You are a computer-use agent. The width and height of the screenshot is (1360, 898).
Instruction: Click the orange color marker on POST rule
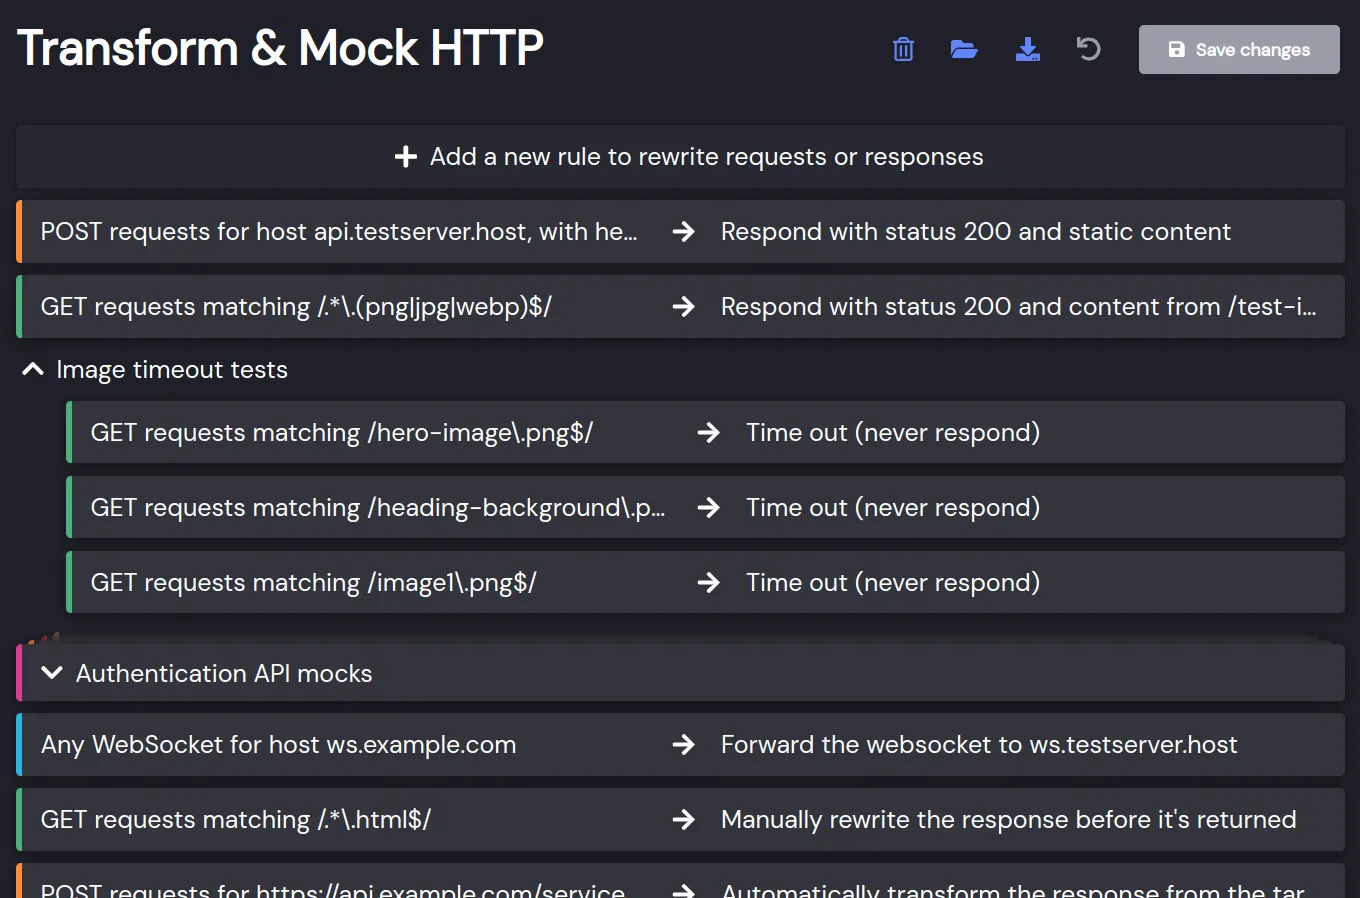click(x=19, y=232)
